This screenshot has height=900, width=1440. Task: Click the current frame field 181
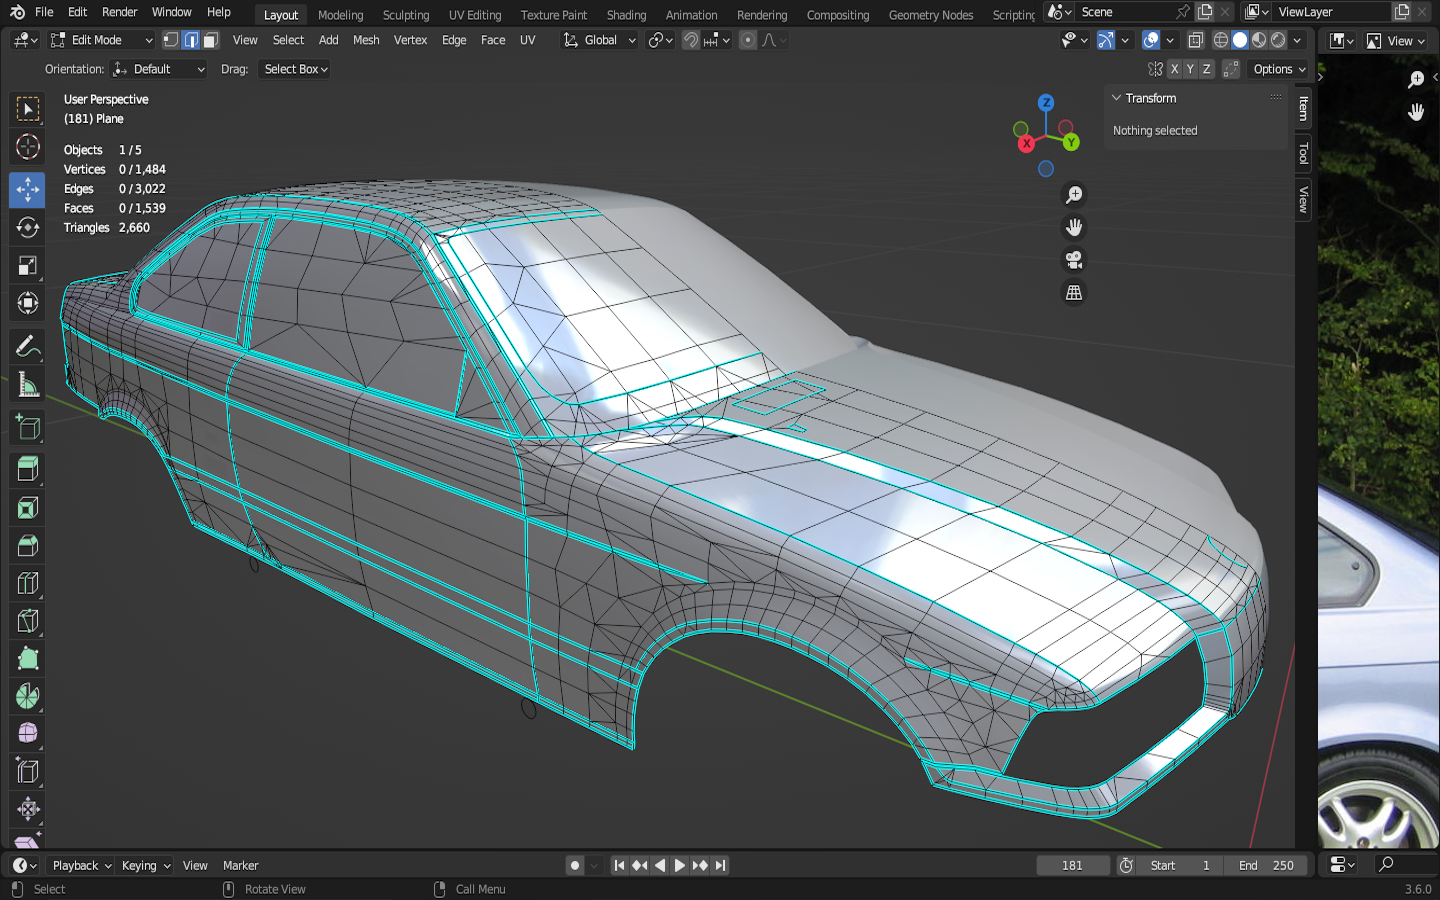pos(1072,865)
